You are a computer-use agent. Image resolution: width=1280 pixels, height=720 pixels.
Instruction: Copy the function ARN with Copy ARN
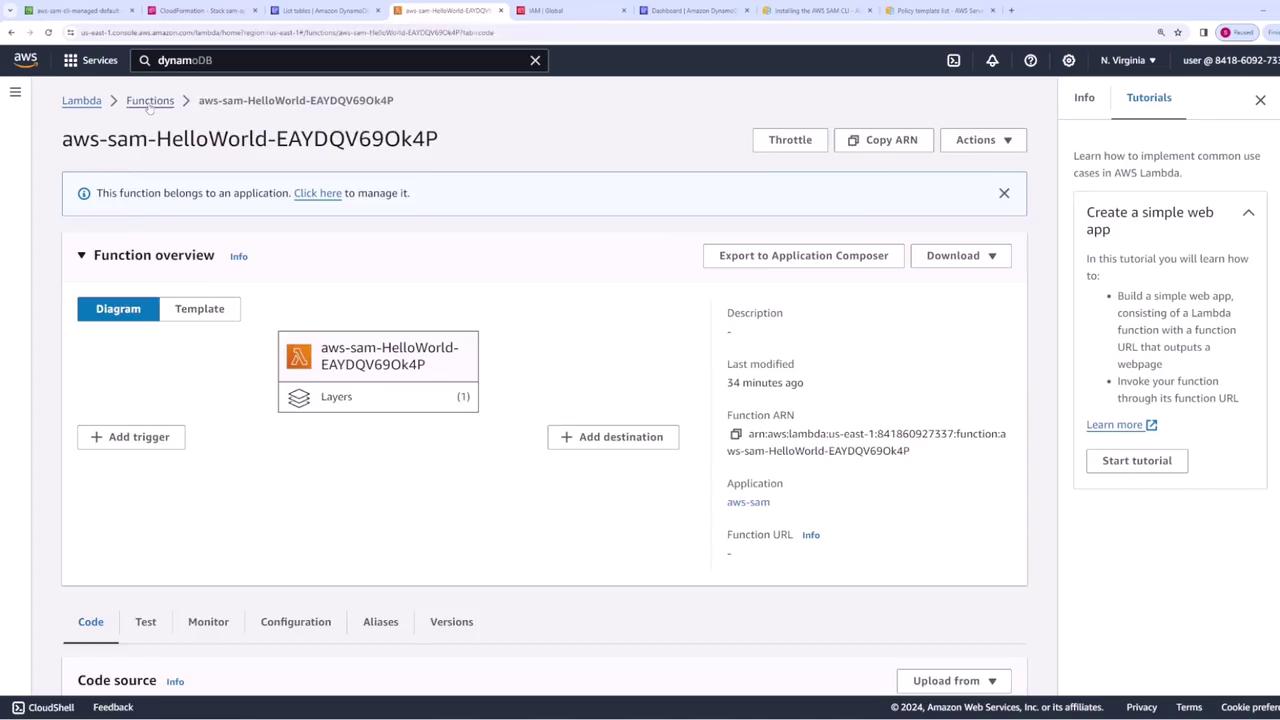(883, 140)
